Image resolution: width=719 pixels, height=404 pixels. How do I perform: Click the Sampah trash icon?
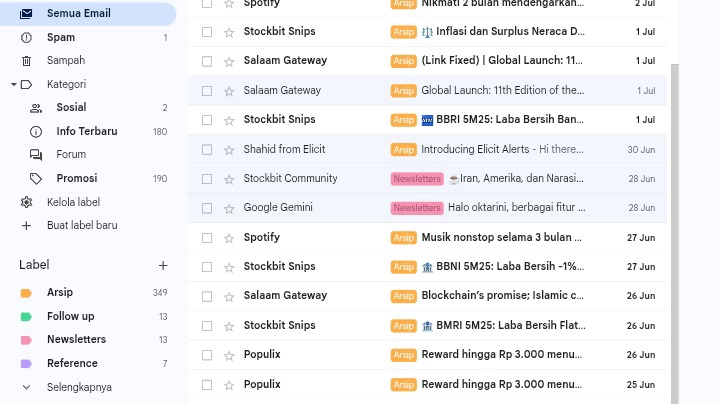tap(27, 61)
